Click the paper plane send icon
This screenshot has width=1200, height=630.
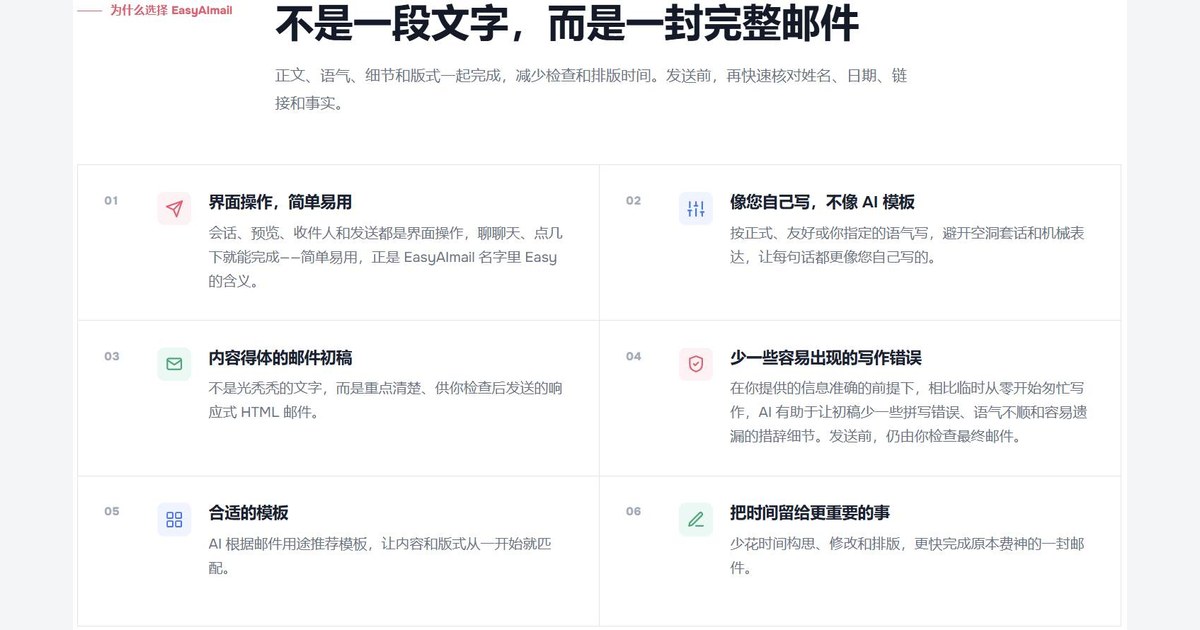click(x=174, y=208)
